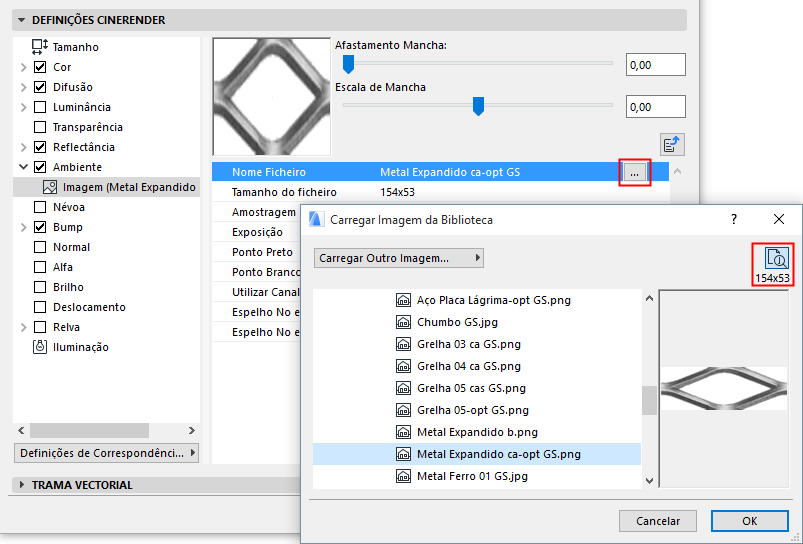Image resolution: width=803 pixels, height=544 pixels.
Task: Expand the Trama Vectorial section
Action: [x=22, y=485]
